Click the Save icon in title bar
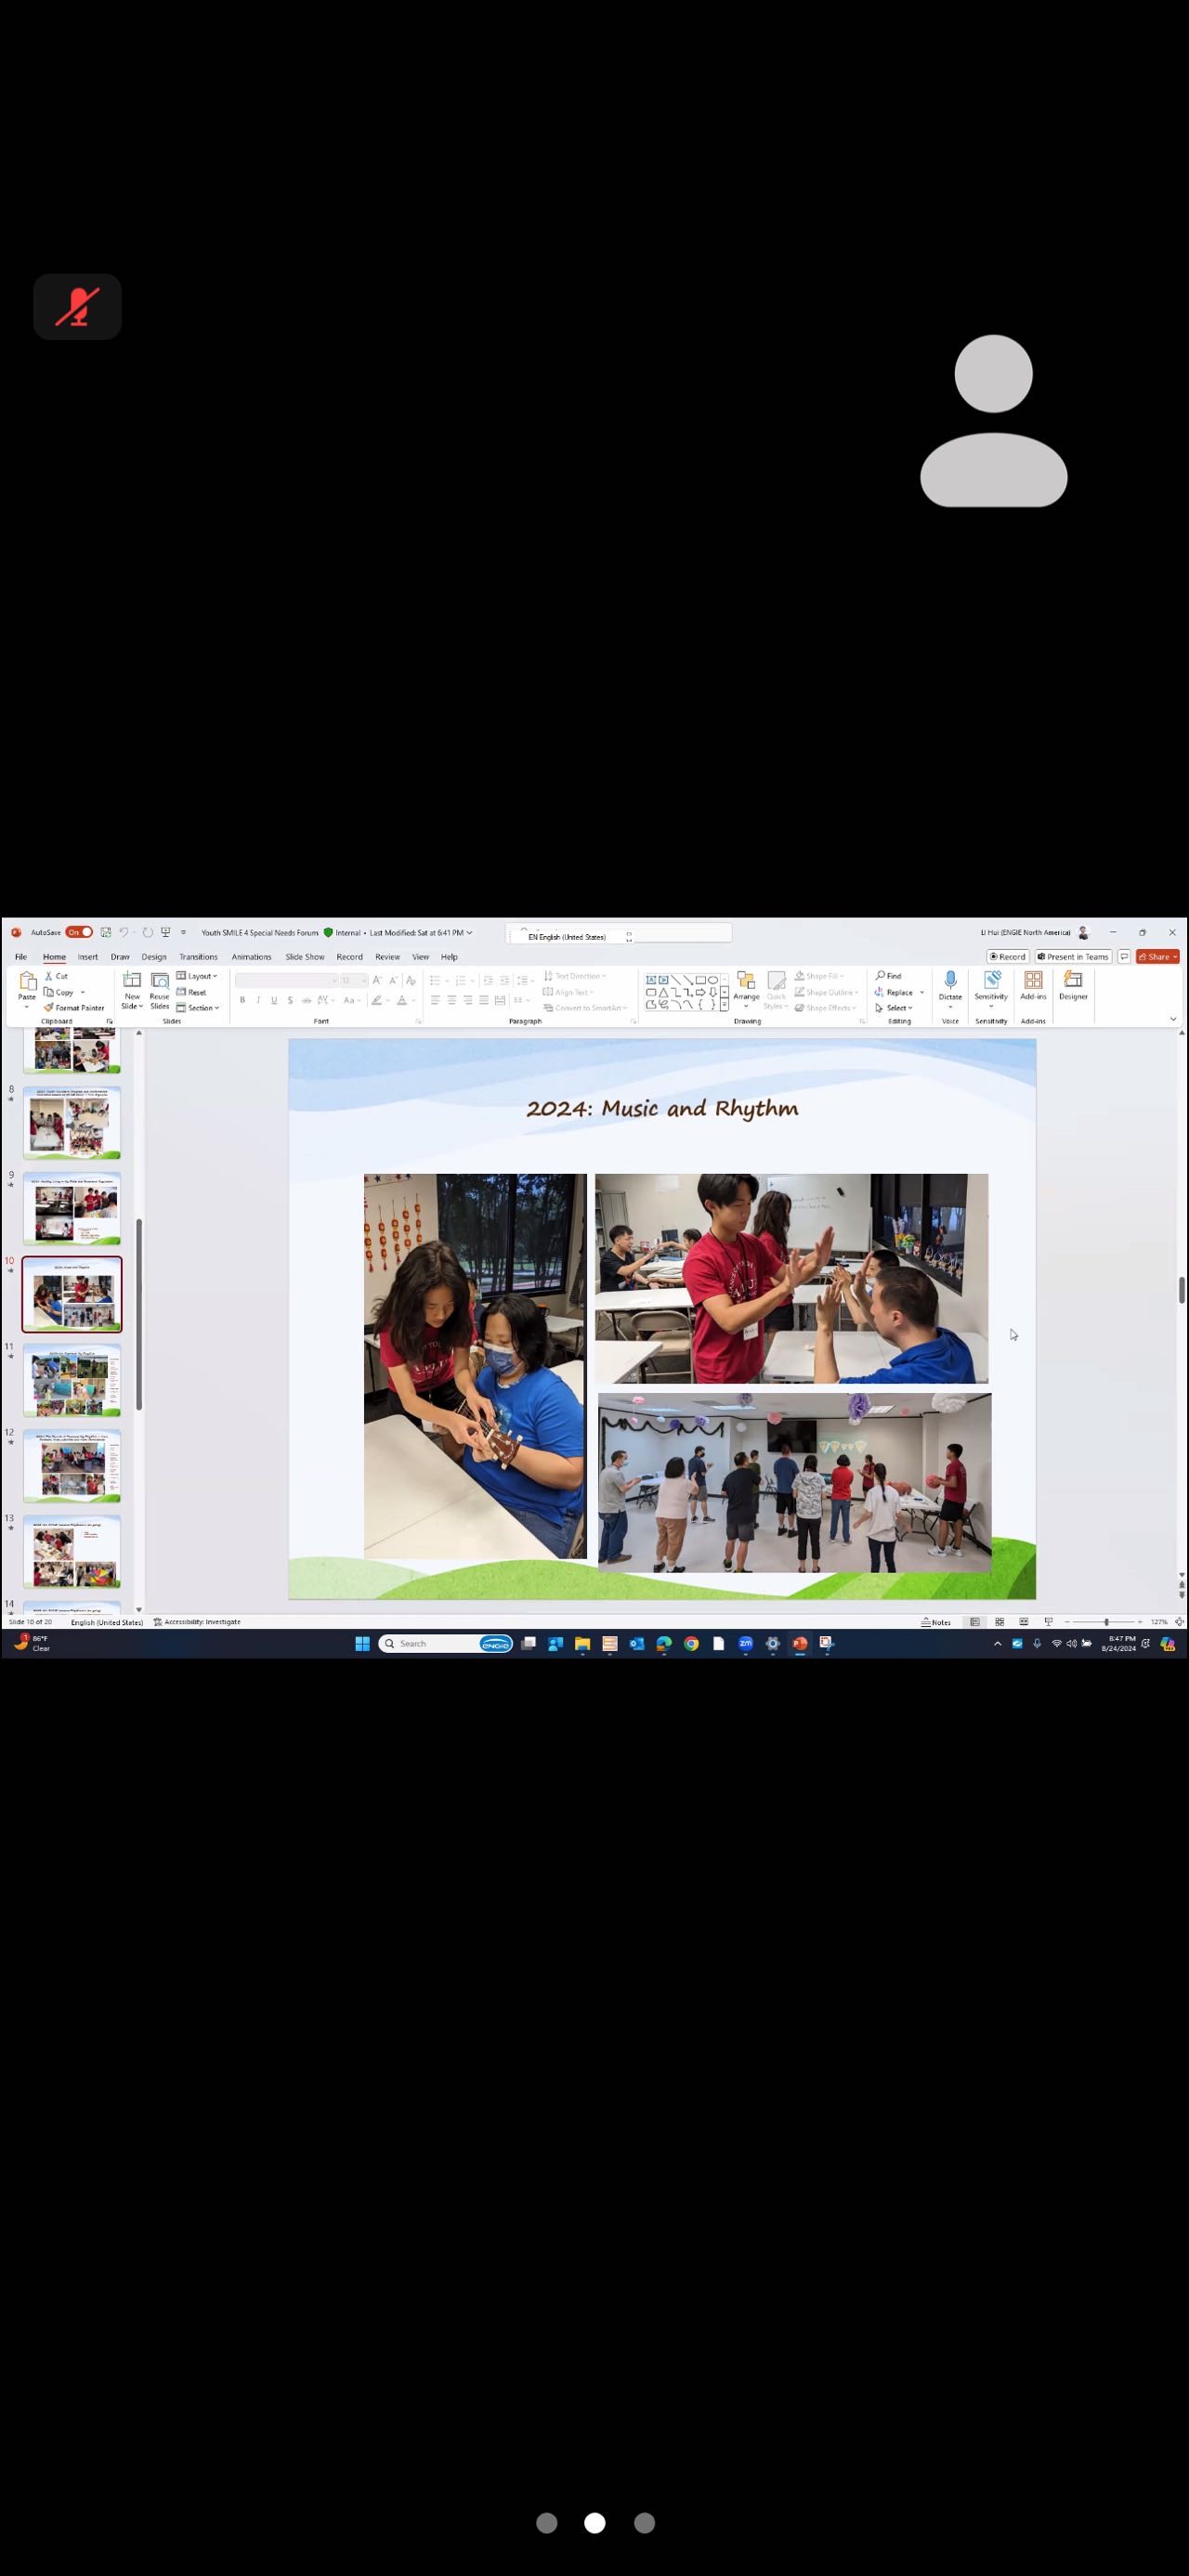 106,932
